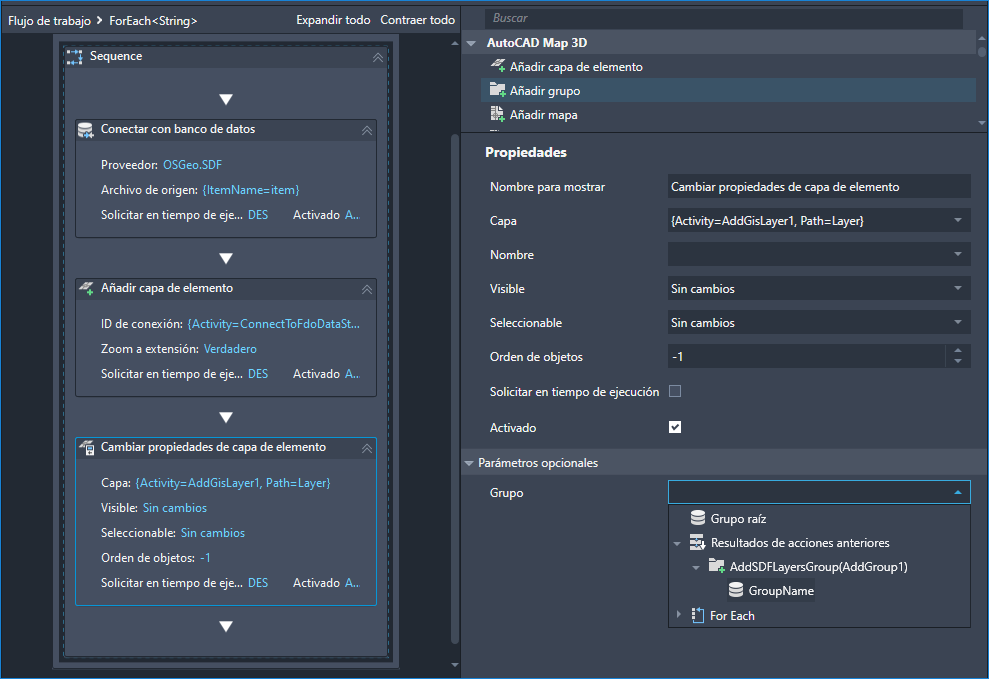Click Flujo de trabajo breadcrumb
The width and height of the screenshot is (989, 679).
click(x=49, y=21)
